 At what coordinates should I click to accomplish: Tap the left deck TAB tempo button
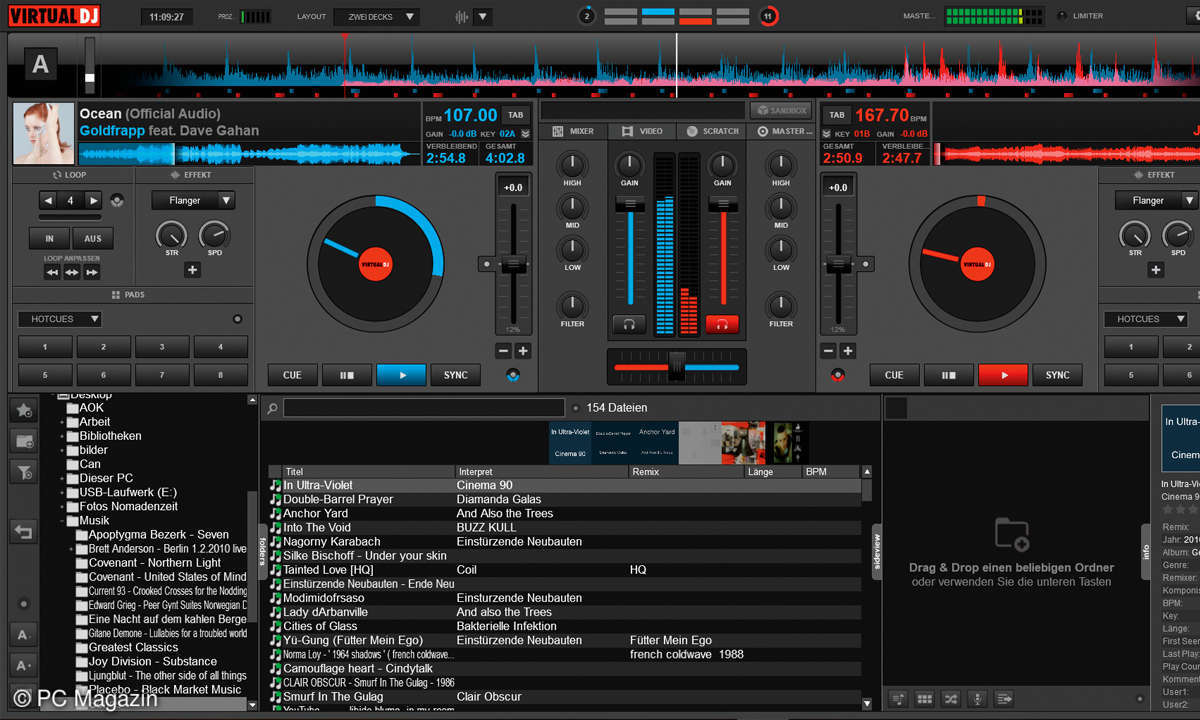click(x=515, y=115)
